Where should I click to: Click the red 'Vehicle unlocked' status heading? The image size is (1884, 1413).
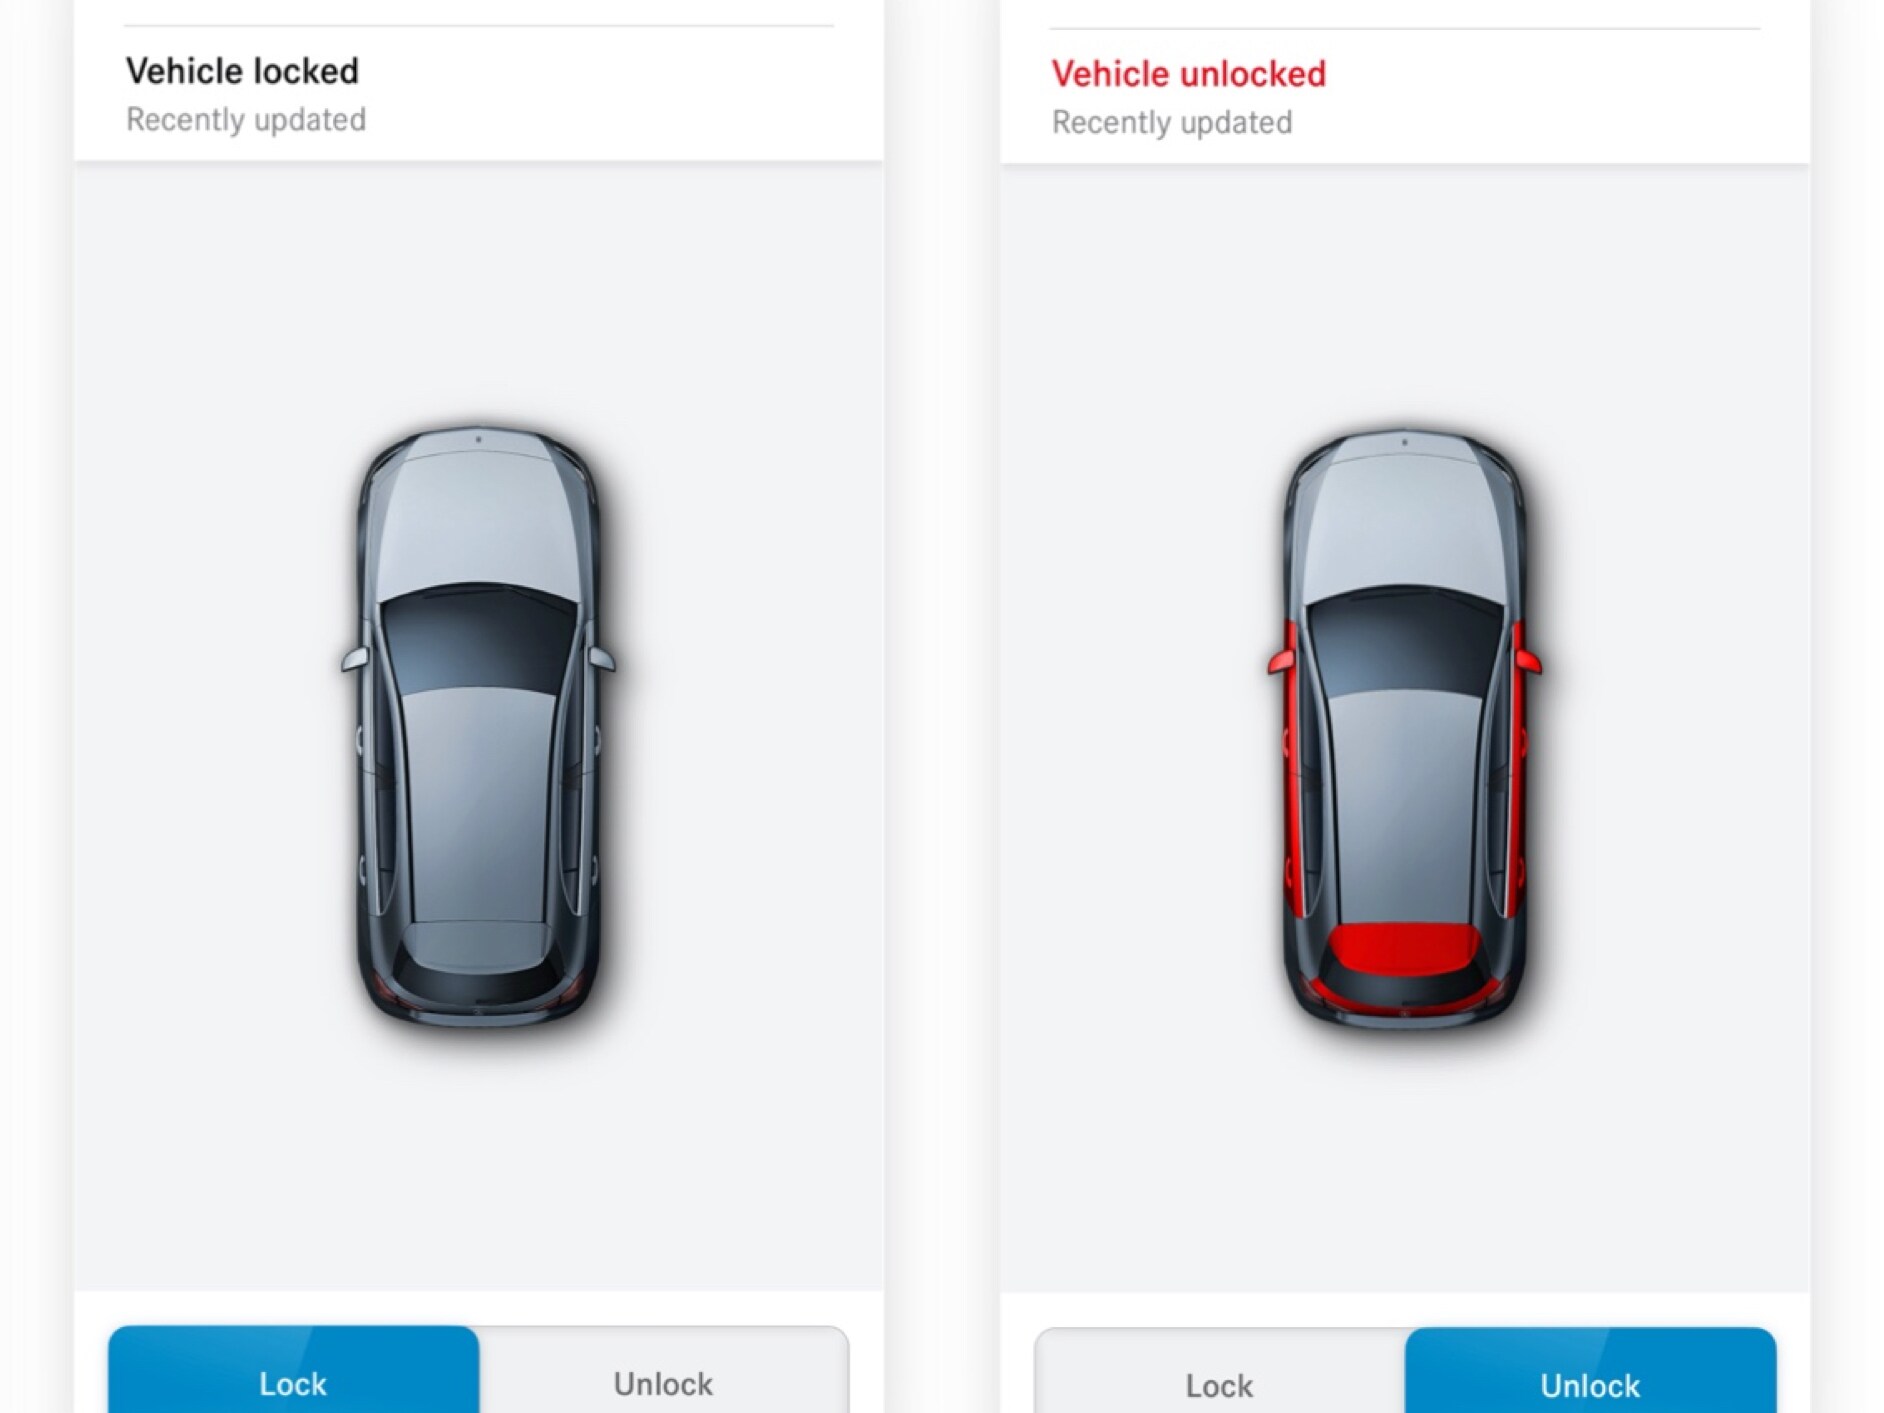(1188, 74)
